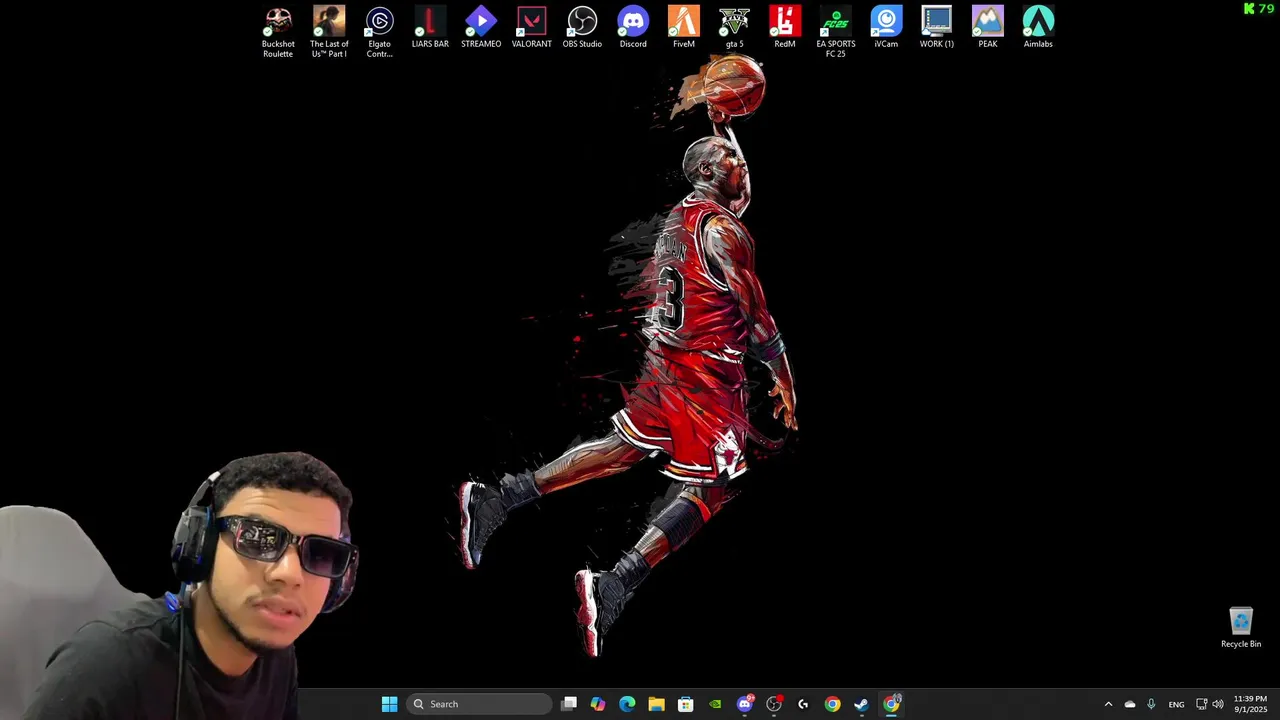Open OBS Studio from the taskbar
Viewport: 1280px width, 720px height.
pyautogui.click(x=774, y=704)
